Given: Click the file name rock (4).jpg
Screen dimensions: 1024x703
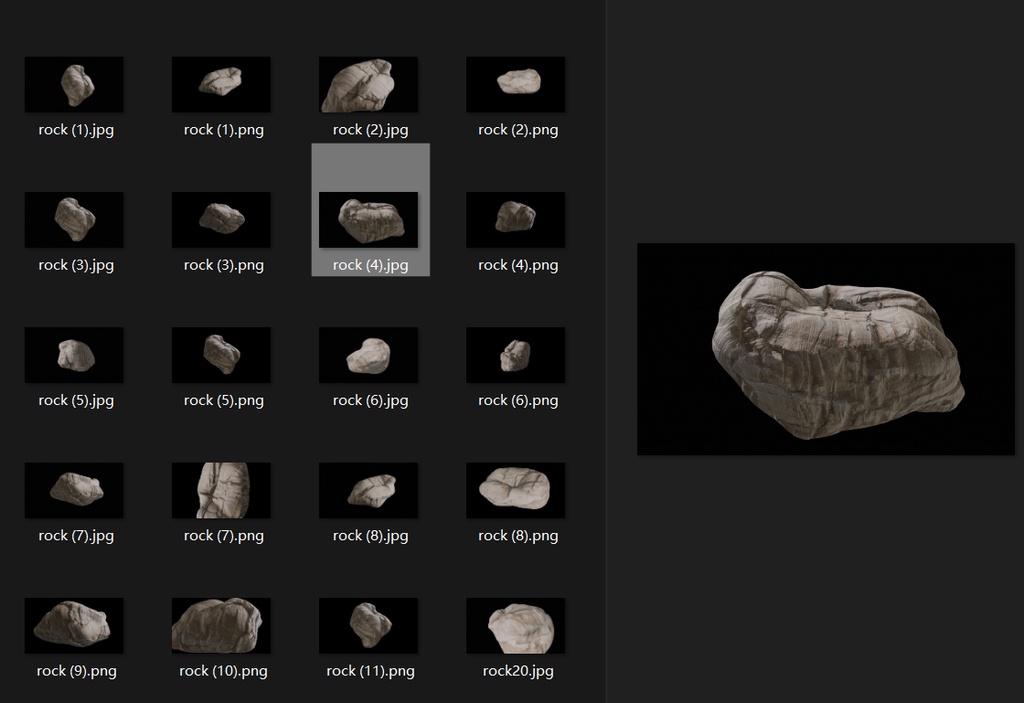Looking at the screenshot, I should (x=370, y=265).
